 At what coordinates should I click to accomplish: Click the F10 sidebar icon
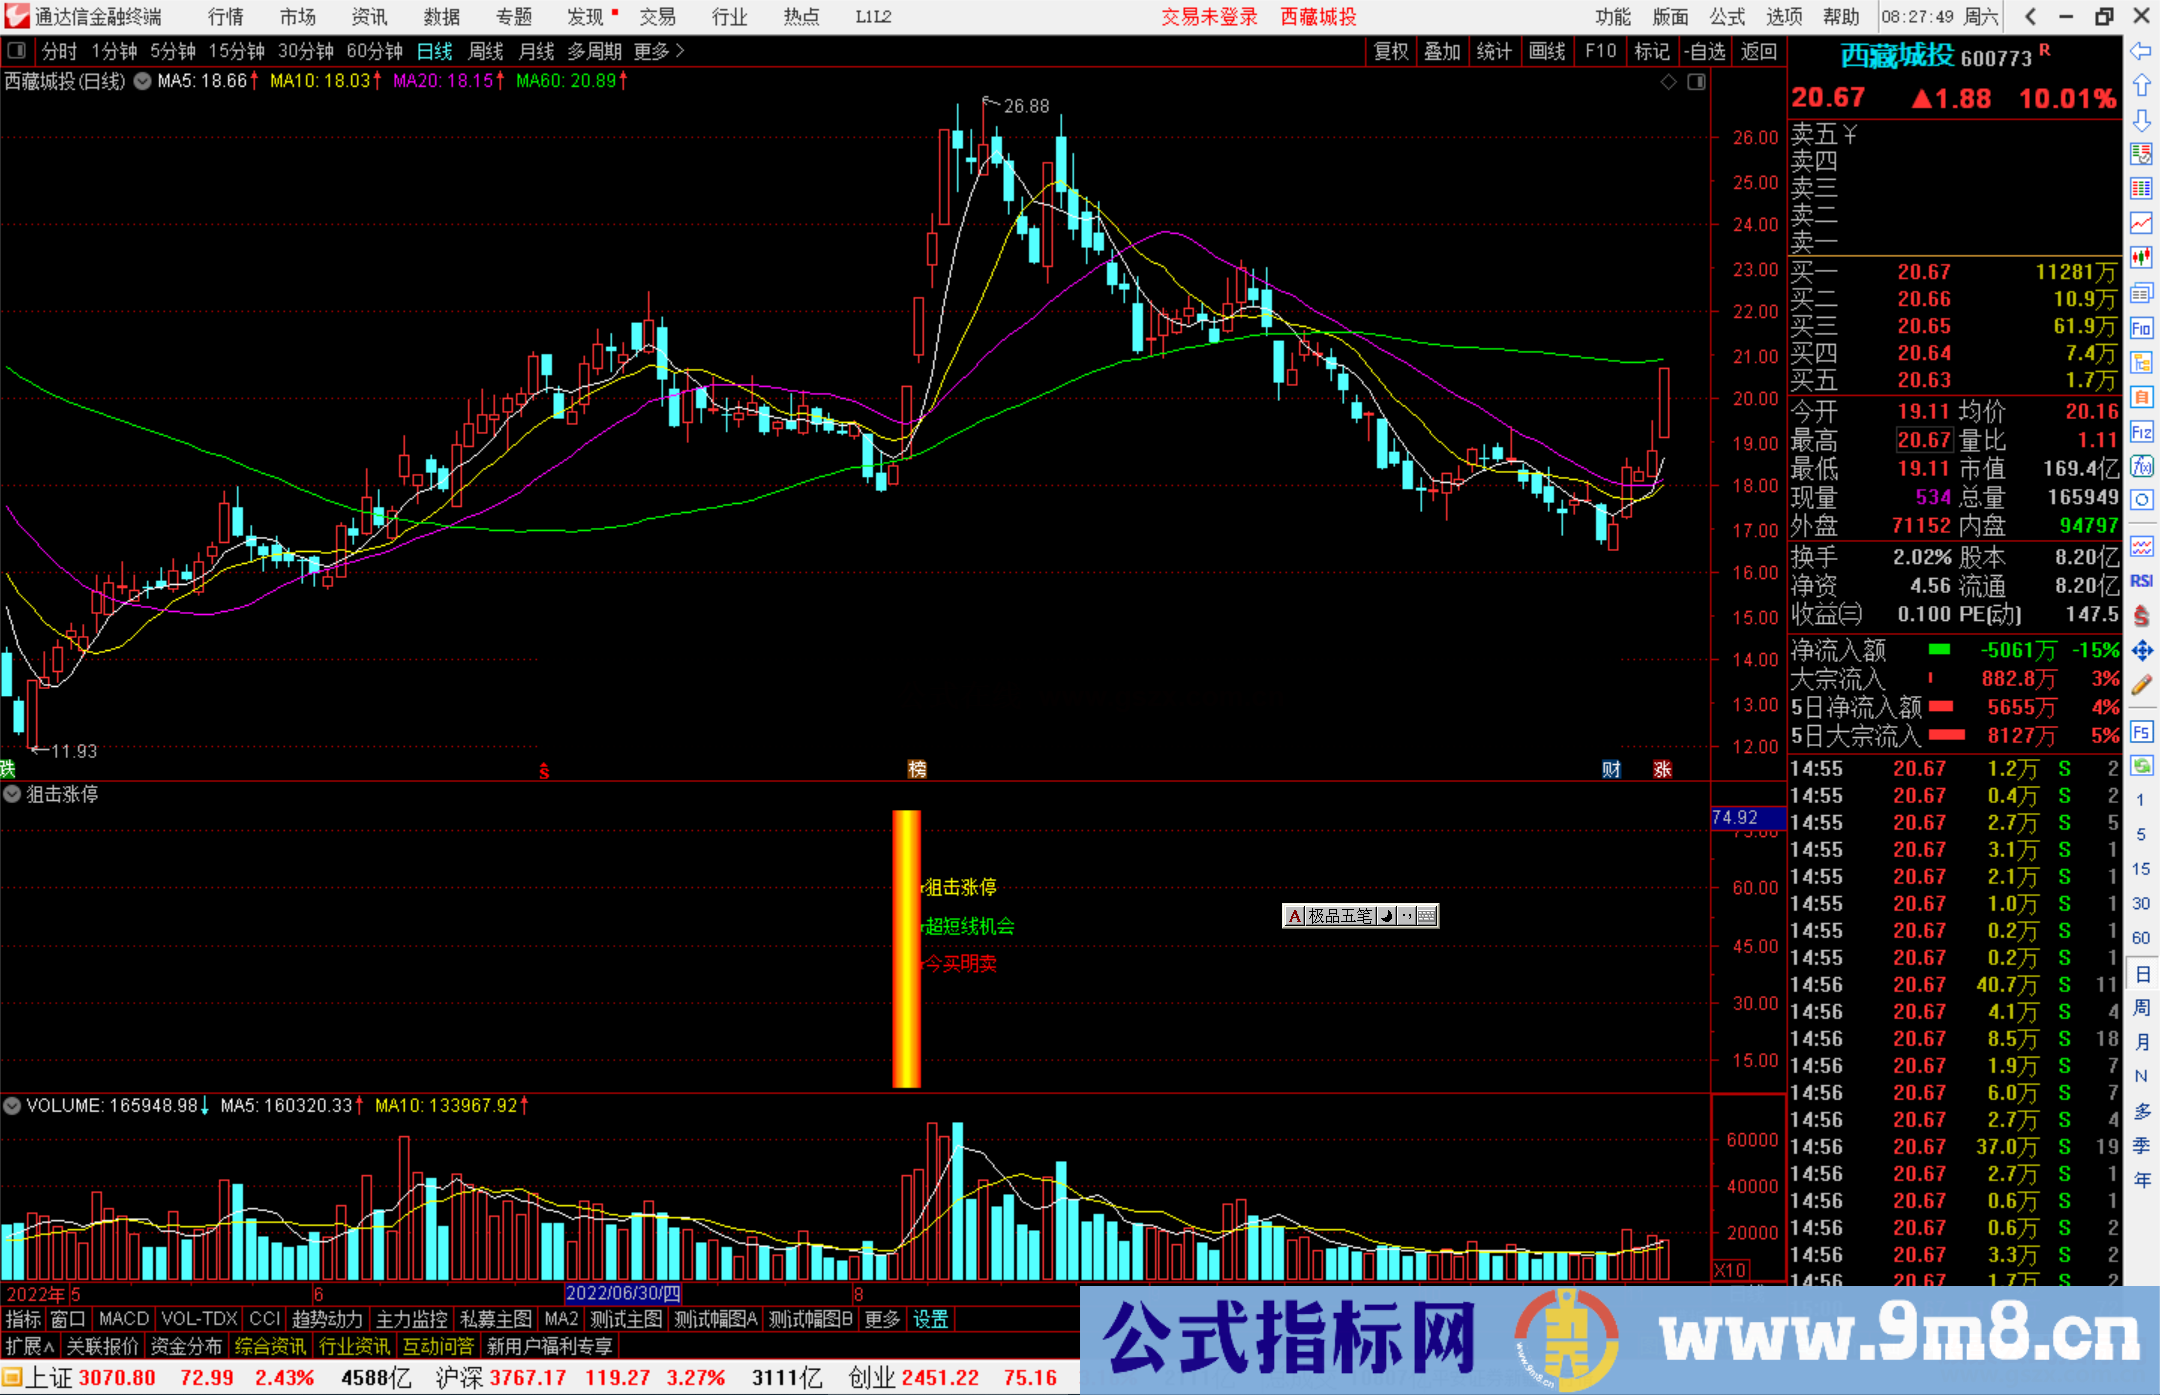2141,328
